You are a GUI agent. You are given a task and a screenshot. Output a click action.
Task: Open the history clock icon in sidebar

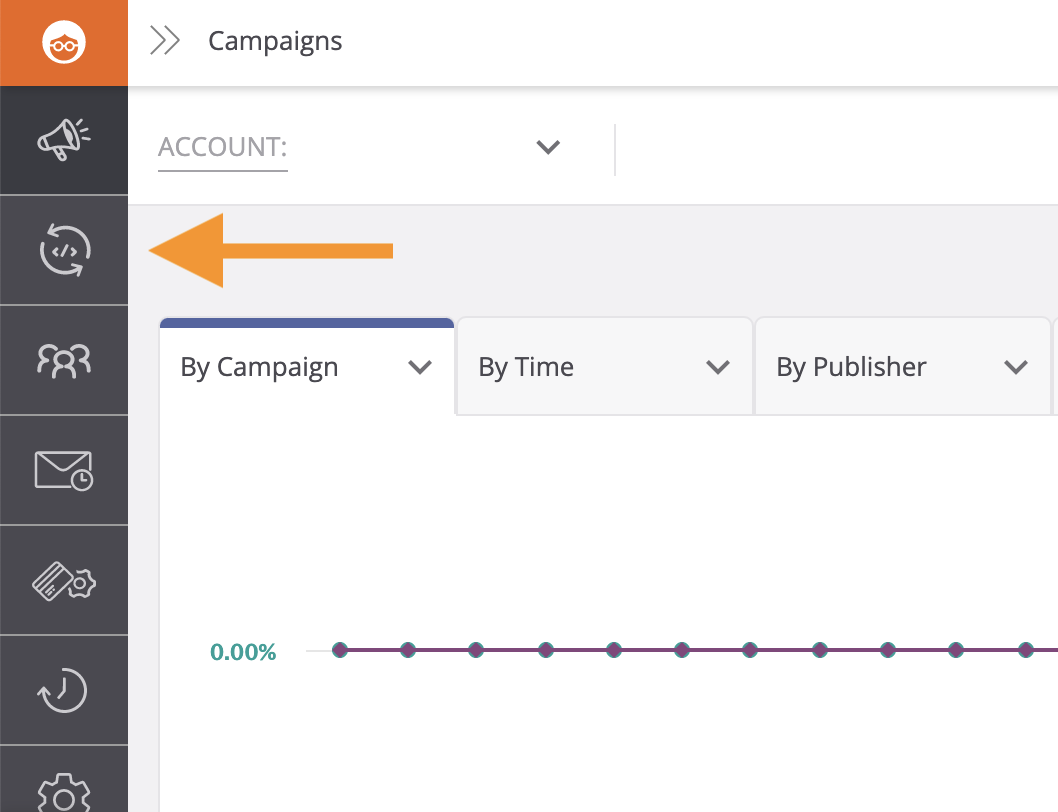coord(64,690)
